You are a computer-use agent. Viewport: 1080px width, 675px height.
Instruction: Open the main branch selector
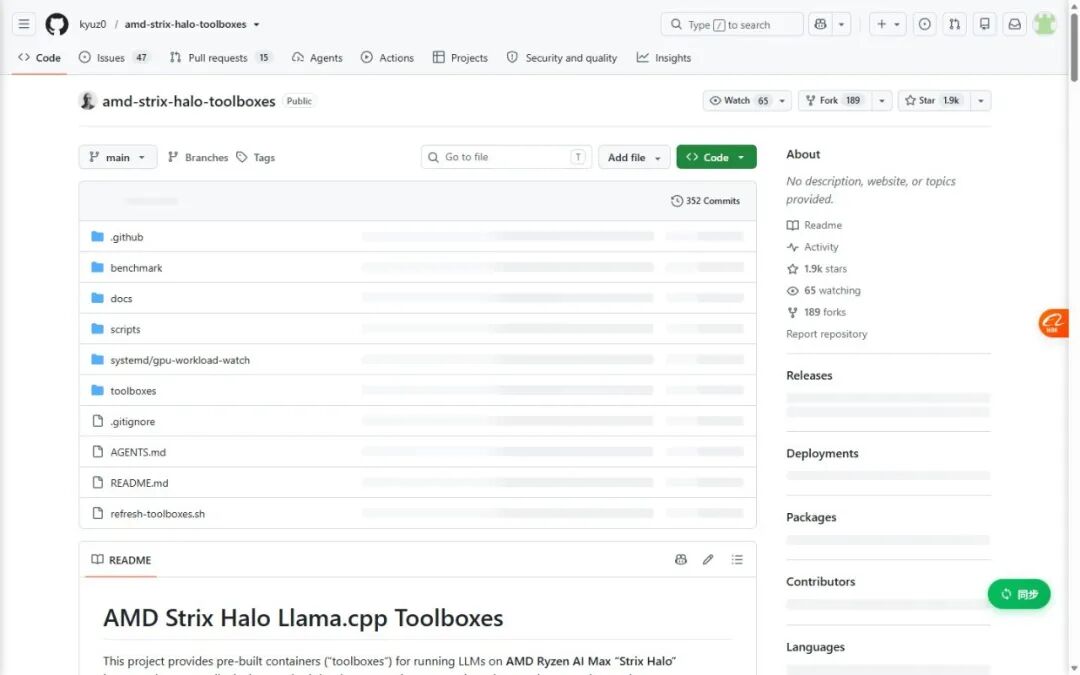point(118,157)
